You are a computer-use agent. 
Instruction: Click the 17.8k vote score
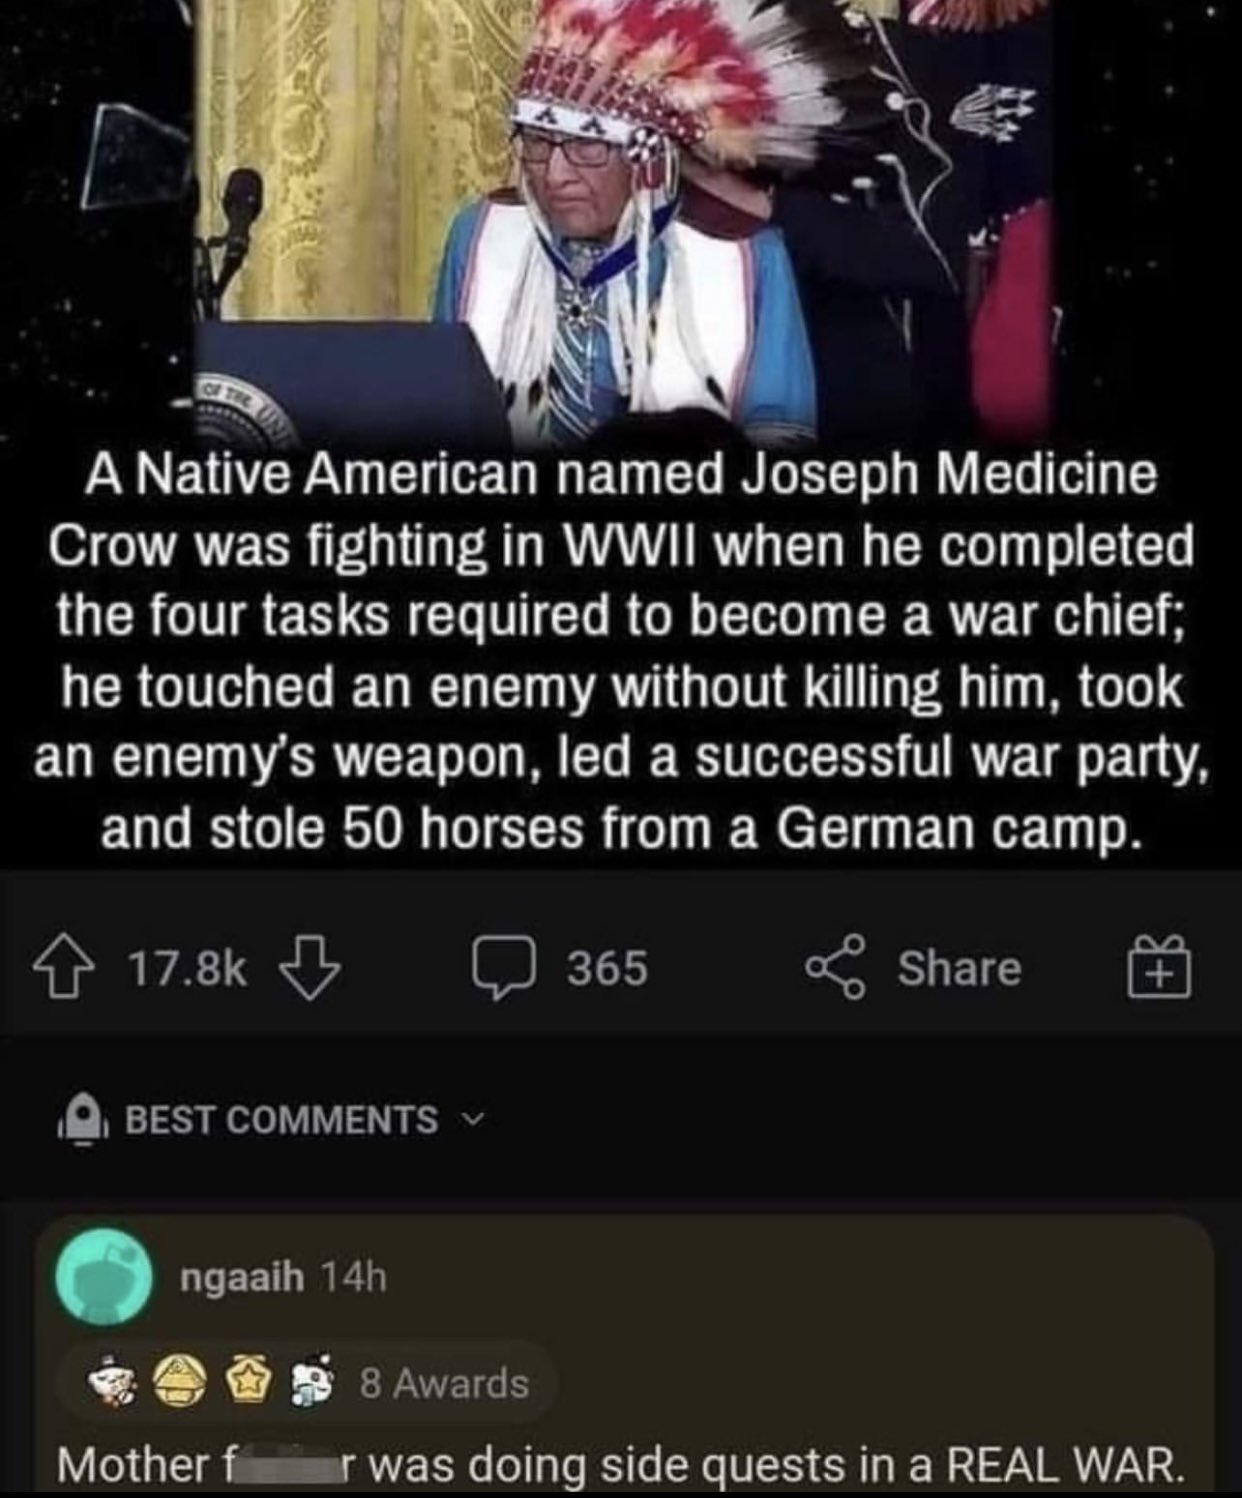[187, 968]
